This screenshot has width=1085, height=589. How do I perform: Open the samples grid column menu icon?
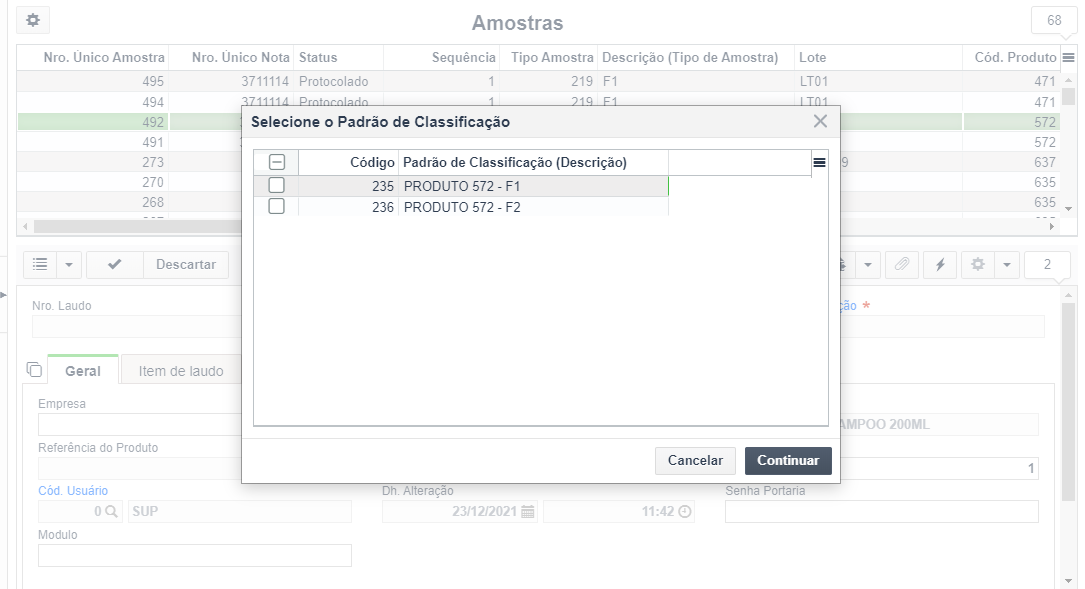click(x=1068, y=57)
